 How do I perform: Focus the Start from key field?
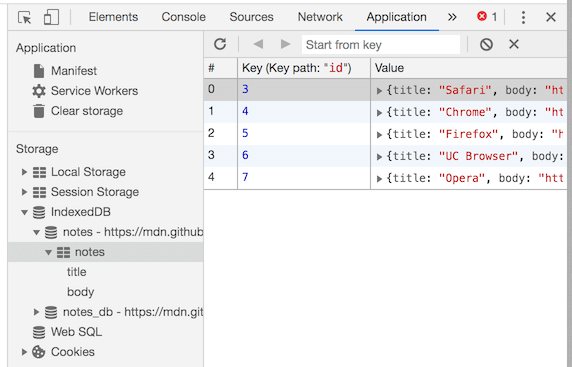tap(381, 45)
